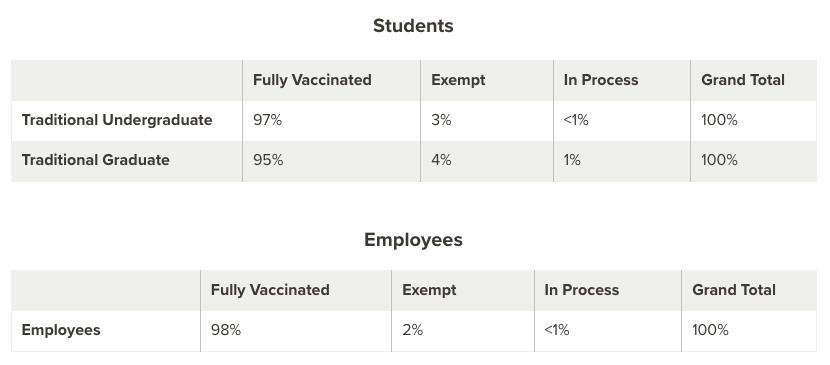The width and height of the screenshot is (830, 365).
Task: Click the Traditional Undergraduate row label
Action: (x=116, y=120)
